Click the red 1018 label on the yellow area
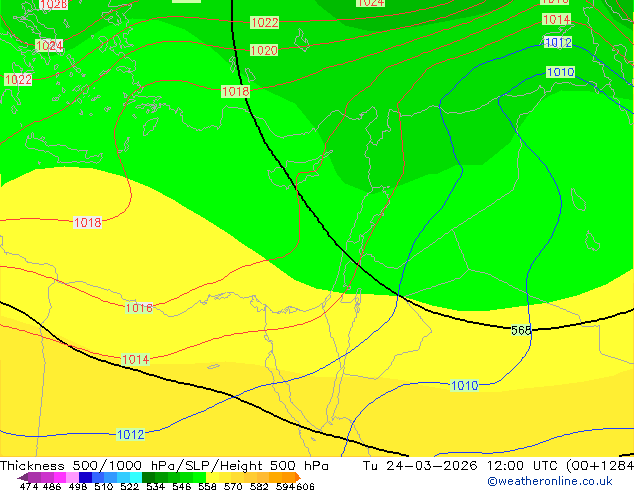This screenshot has height=490, width=634. [x=87, y=222]
